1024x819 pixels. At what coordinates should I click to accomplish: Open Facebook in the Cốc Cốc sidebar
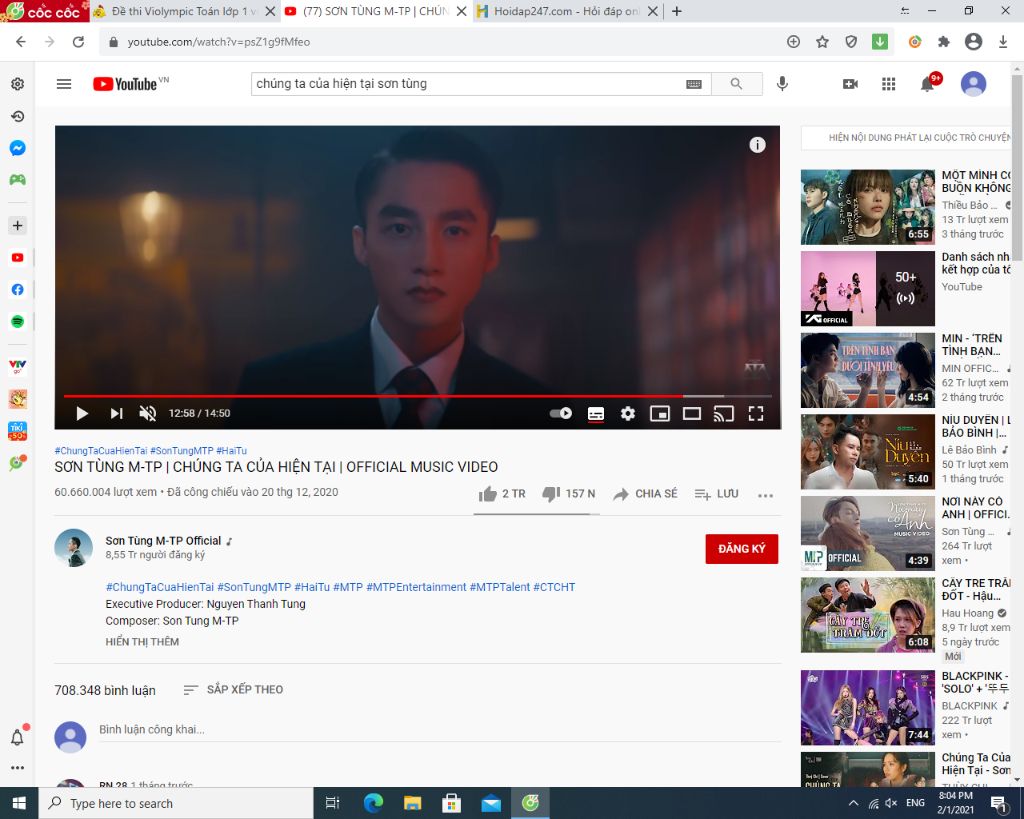18,289
